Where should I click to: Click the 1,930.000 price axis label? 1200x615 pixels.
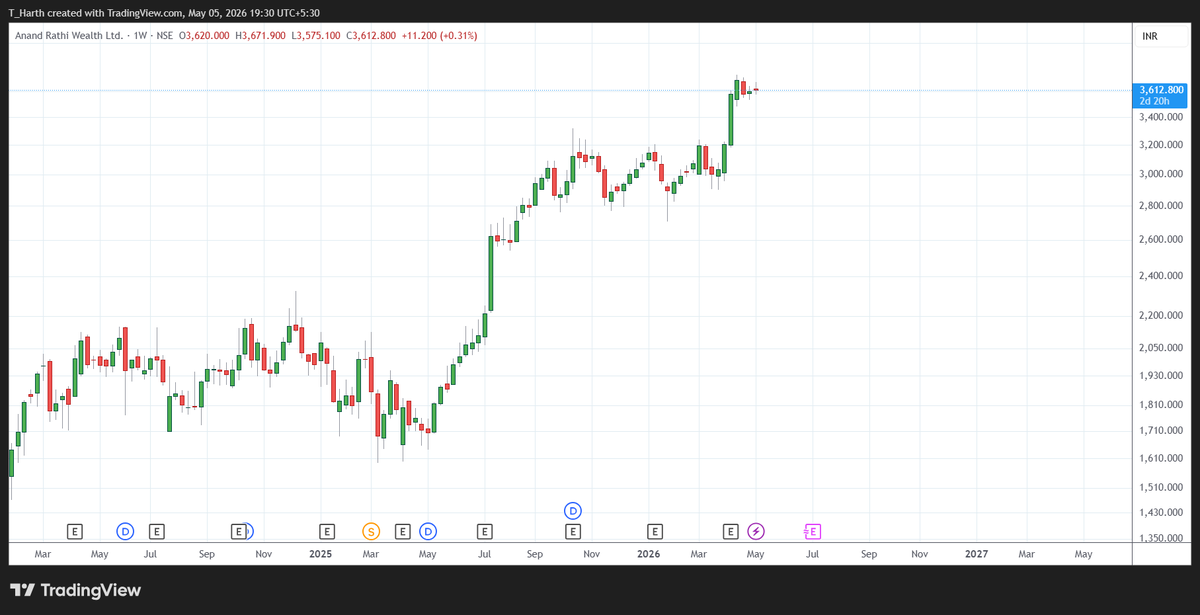coord(1161,375)
